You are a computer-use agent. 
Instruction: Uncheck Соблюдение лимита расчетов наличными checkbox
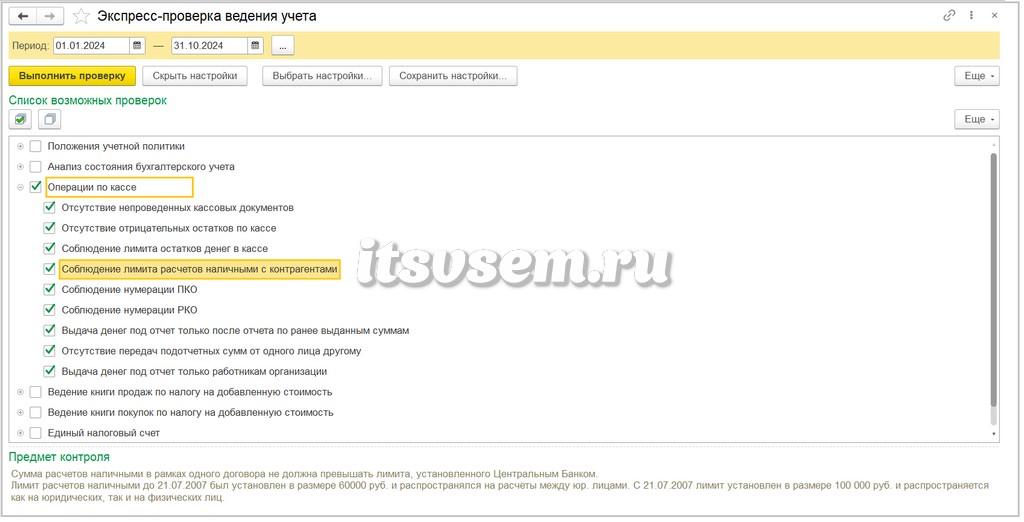[49, 269]
